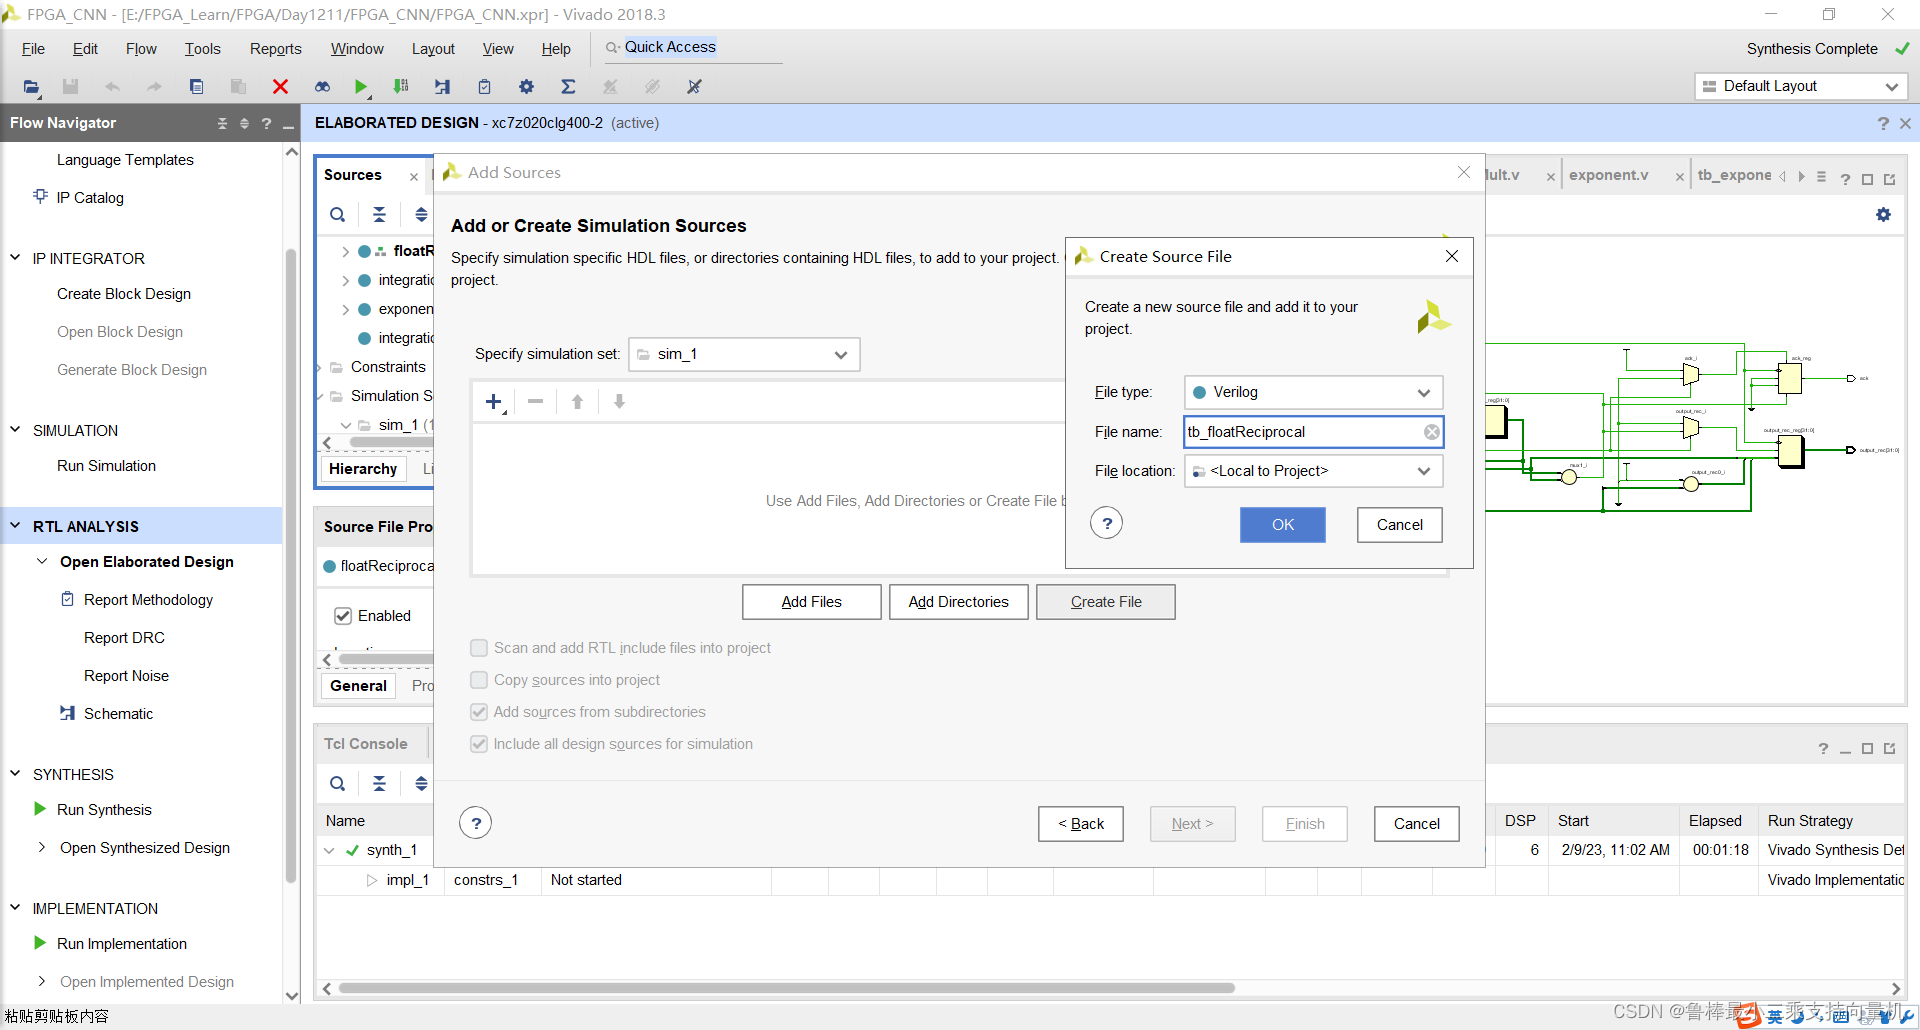Viewport: 1920px width, 1030px height.
Task: Click the Sigma toolbar icon
Action: coord(568,87)
